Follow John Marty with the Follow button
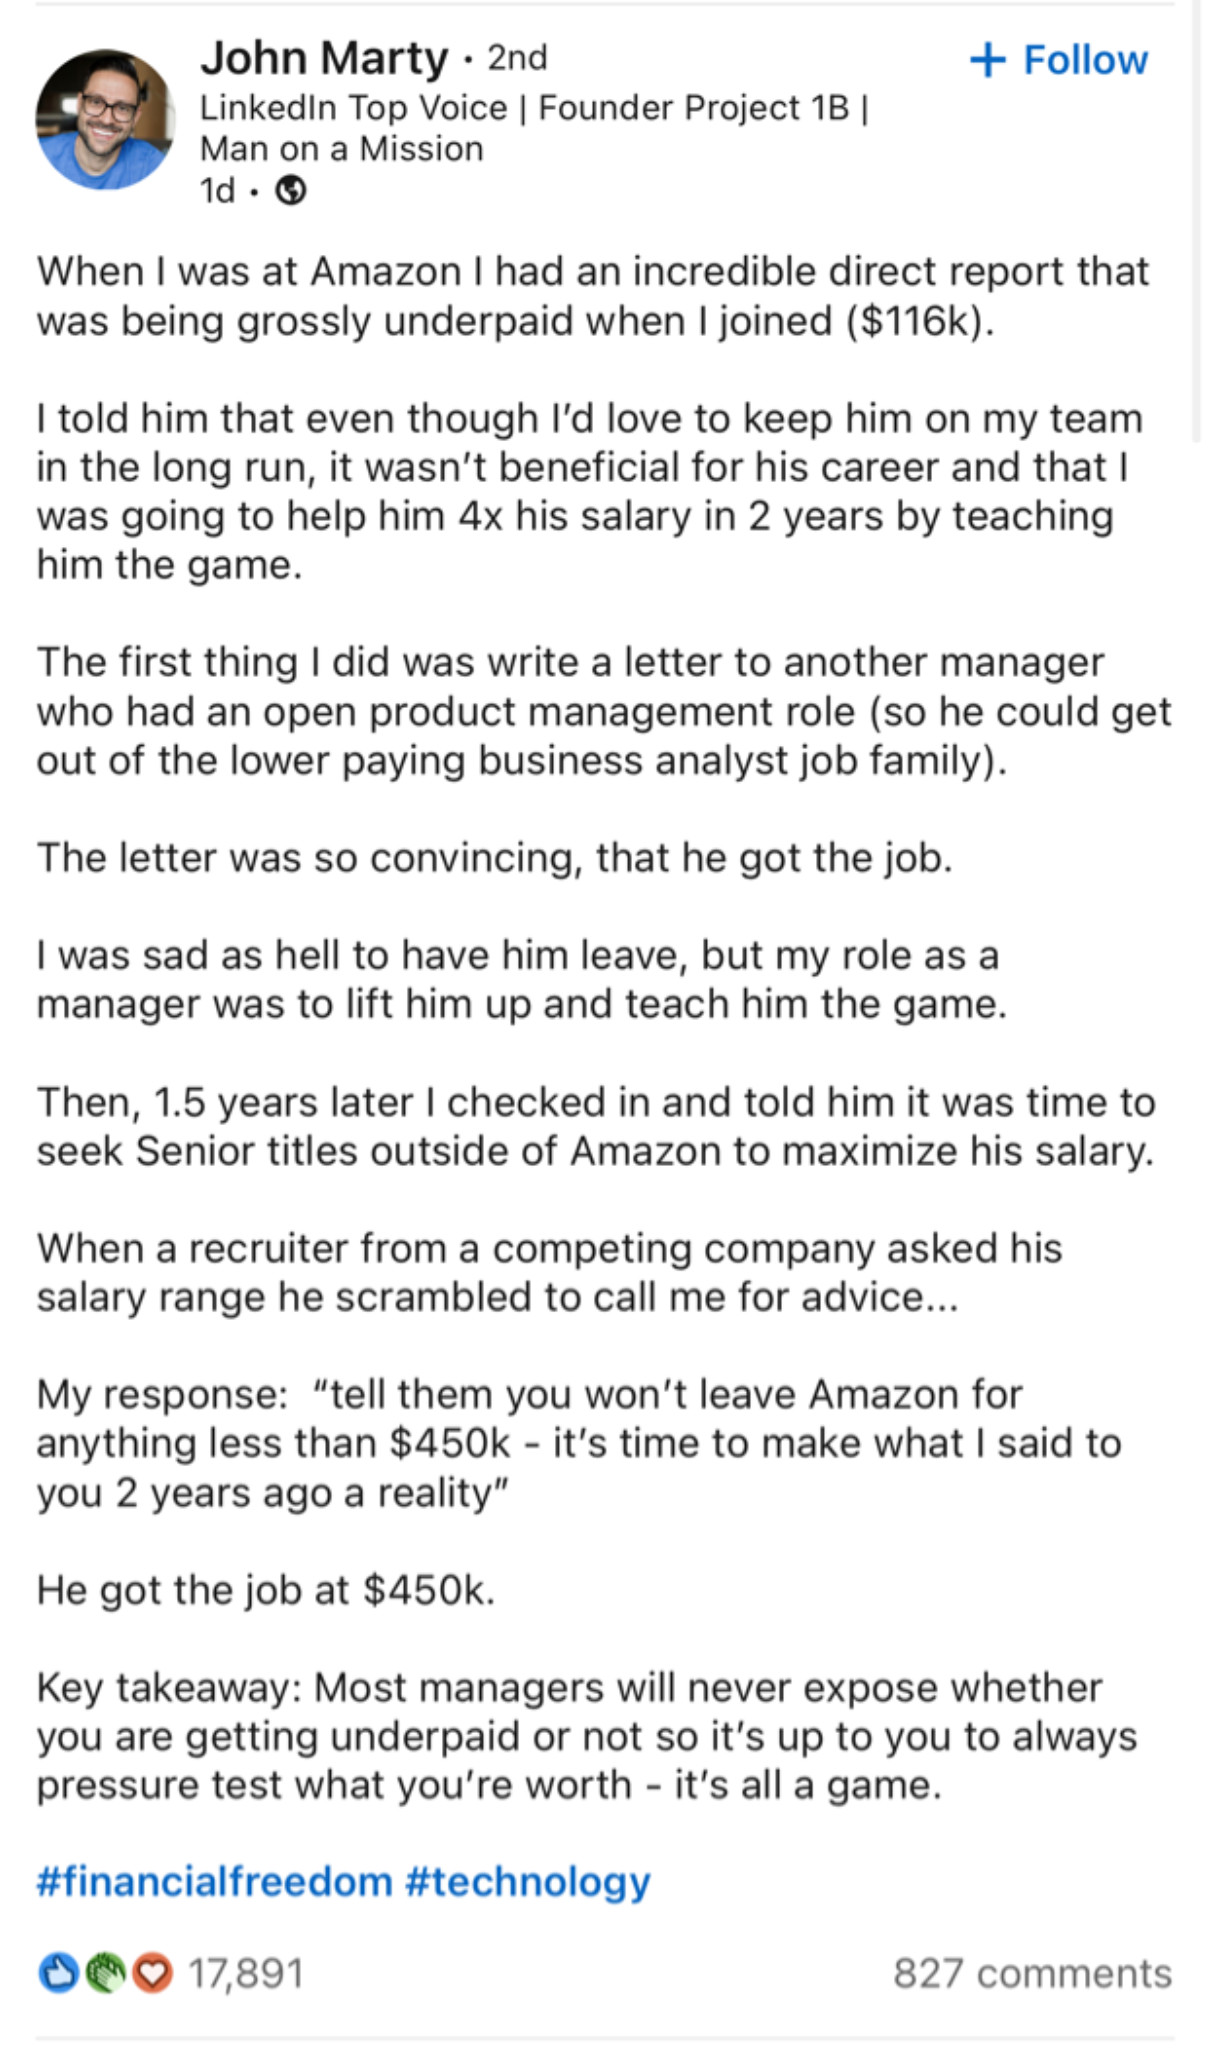 (1060, 60)
